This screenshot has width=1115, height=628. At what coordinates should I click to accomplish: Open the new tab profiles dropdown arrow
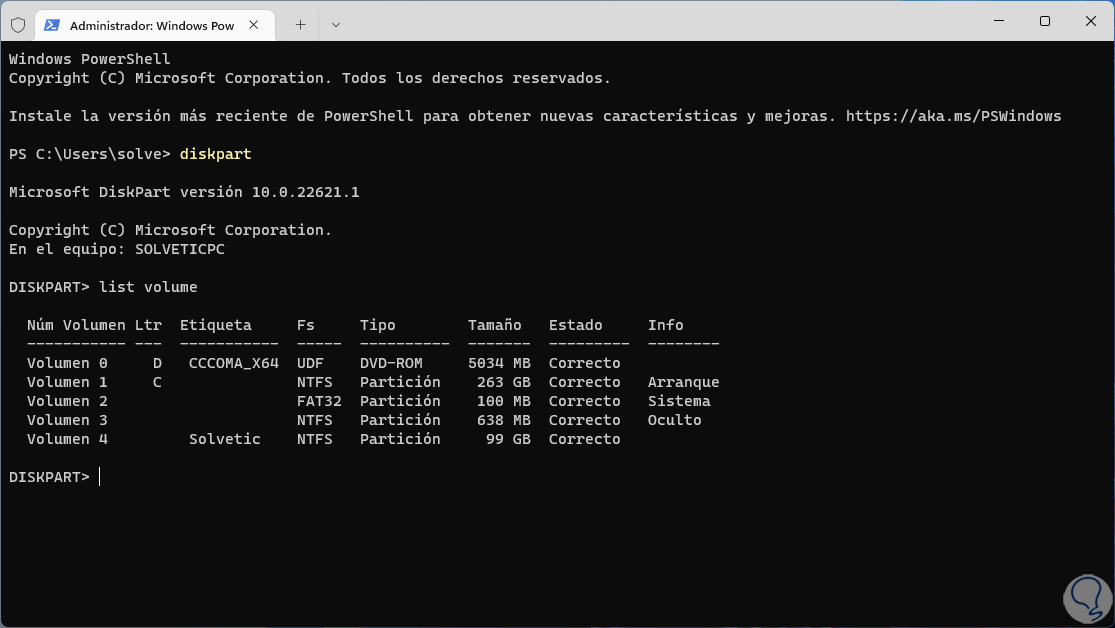point(336,25)
